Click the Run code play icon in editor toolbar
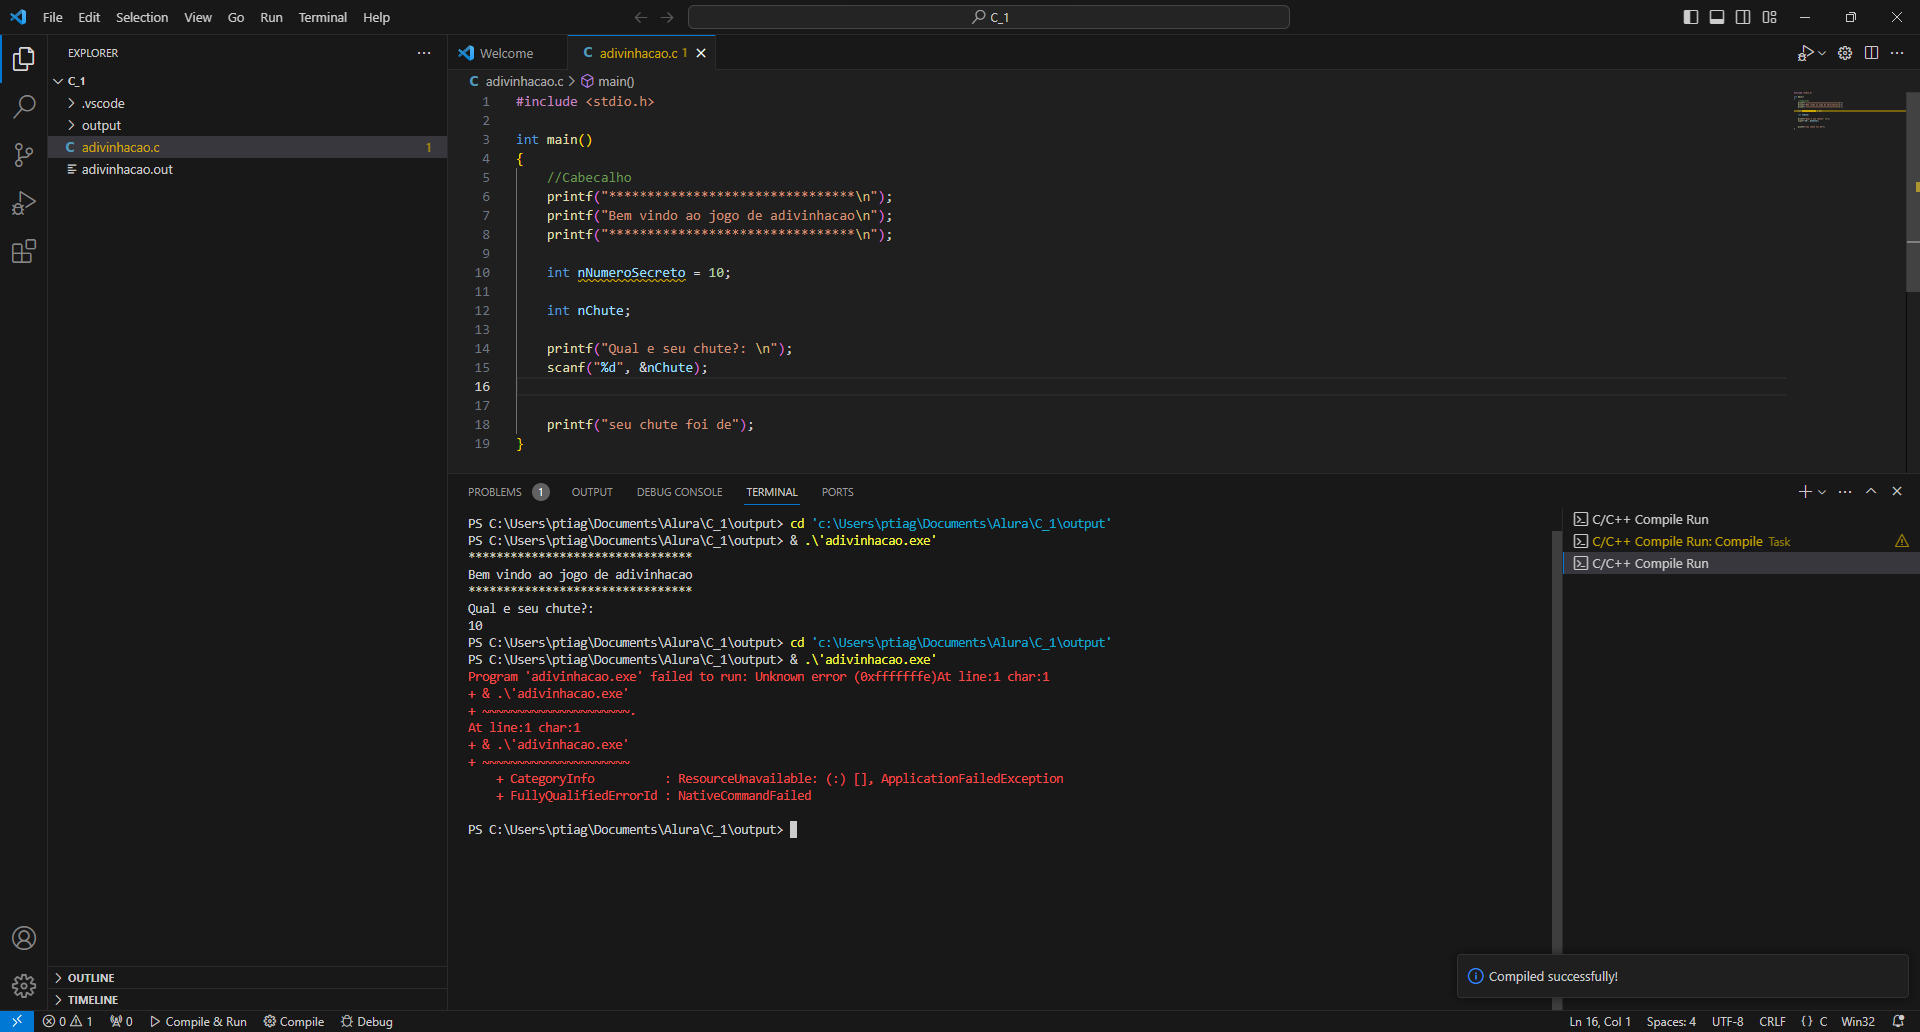This screenshot has width=1920, height=1032. 1805,53
